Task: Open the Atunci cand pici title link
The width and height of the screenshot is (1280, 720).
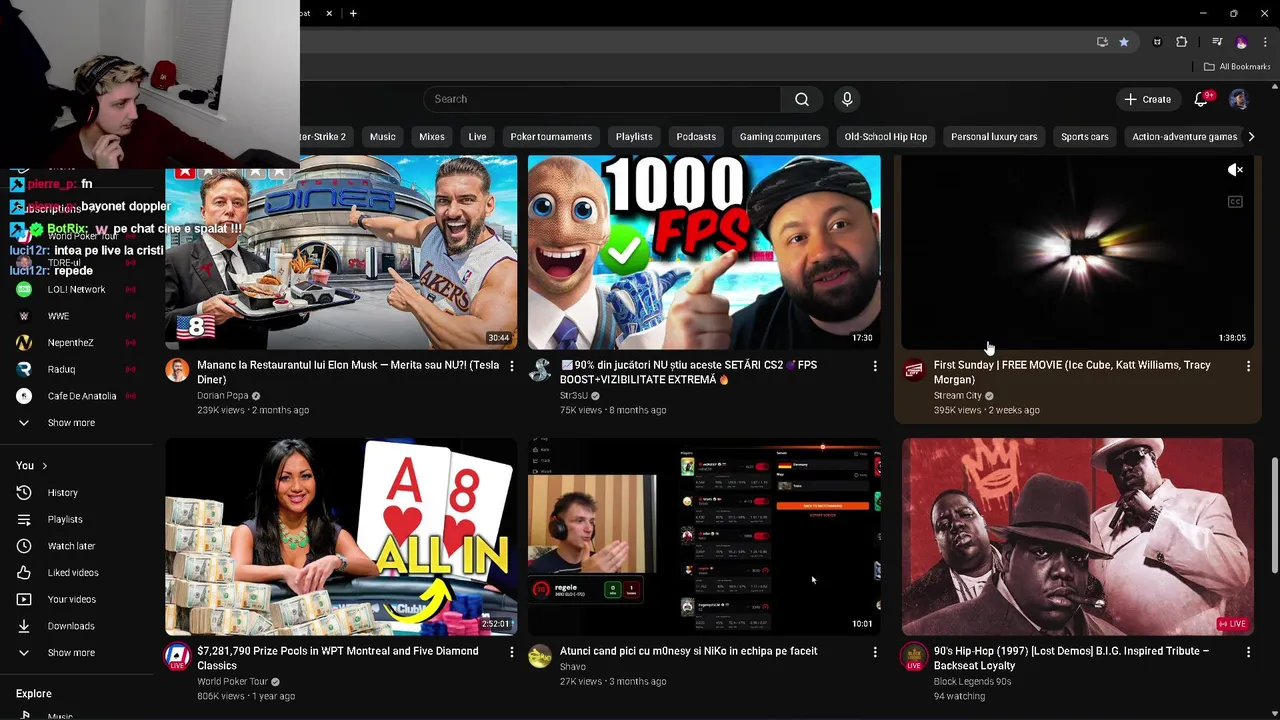Action: 688,651
